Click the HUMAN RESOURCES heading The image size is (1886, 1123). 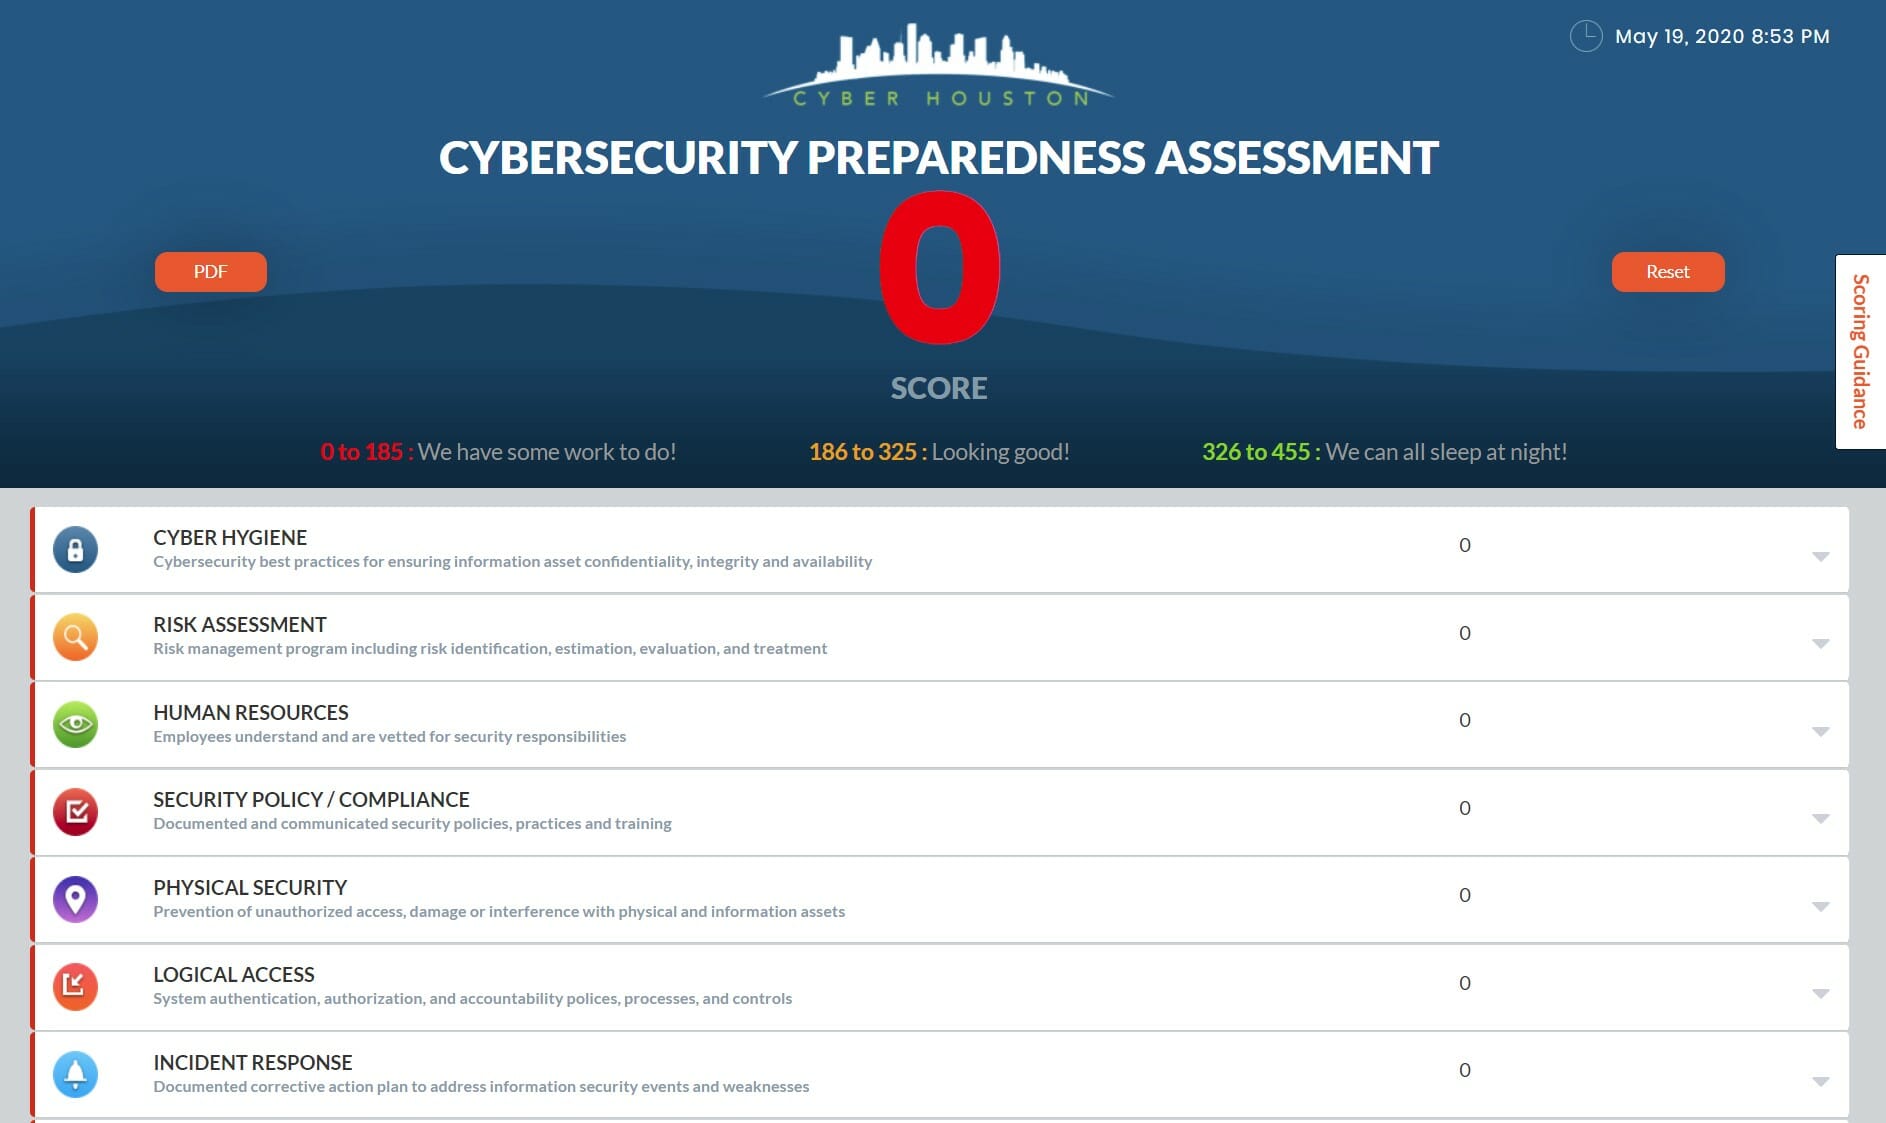[251, 713]
